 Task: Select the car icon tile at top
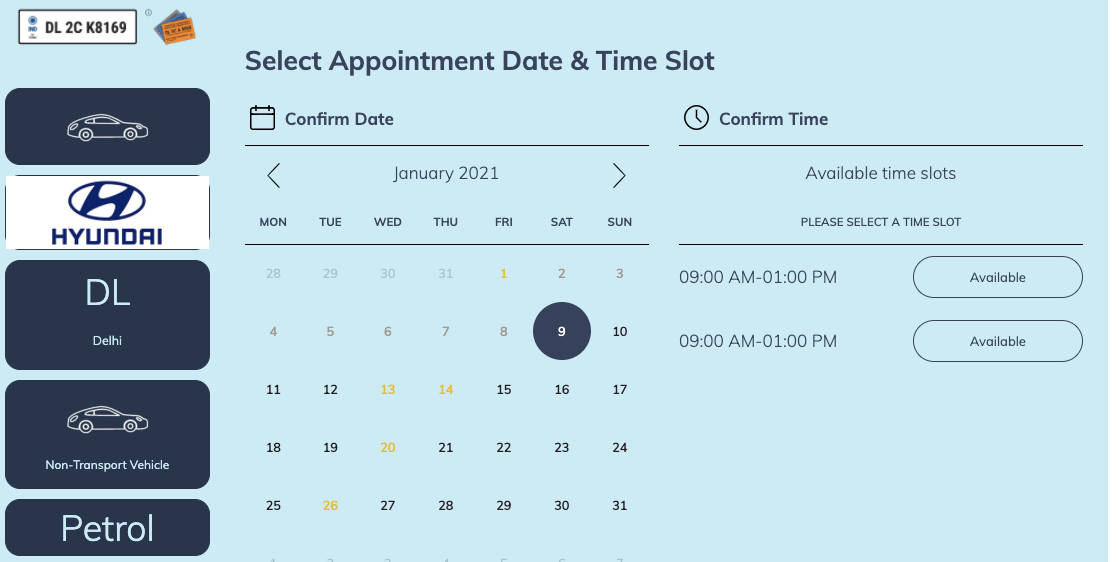[107, 127]
